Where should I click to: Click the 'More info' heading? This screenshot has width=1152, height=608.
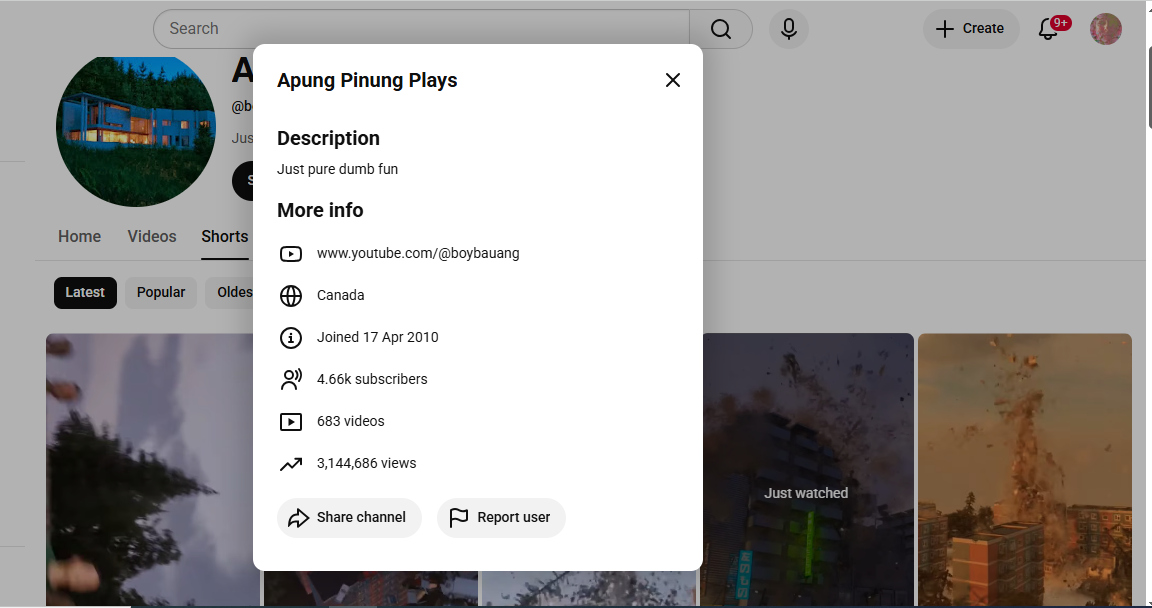[320, 211]
